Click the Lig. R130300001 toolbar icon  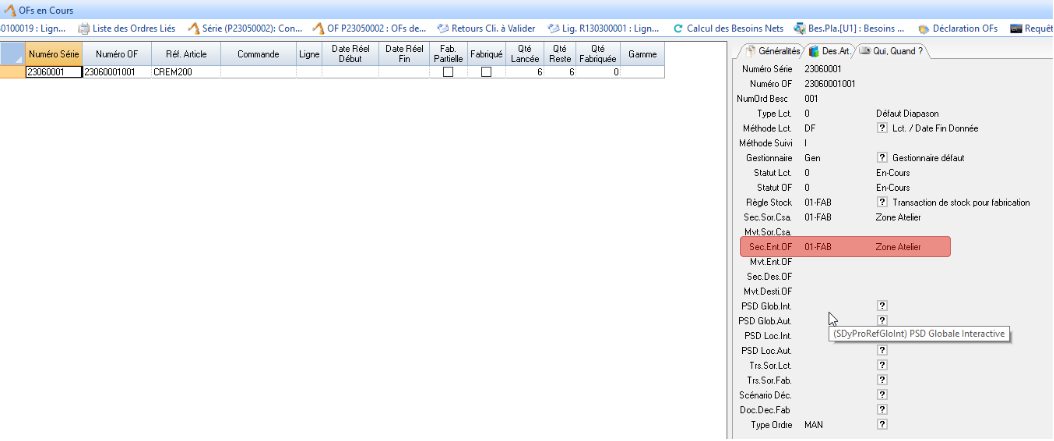coord(554,29)
